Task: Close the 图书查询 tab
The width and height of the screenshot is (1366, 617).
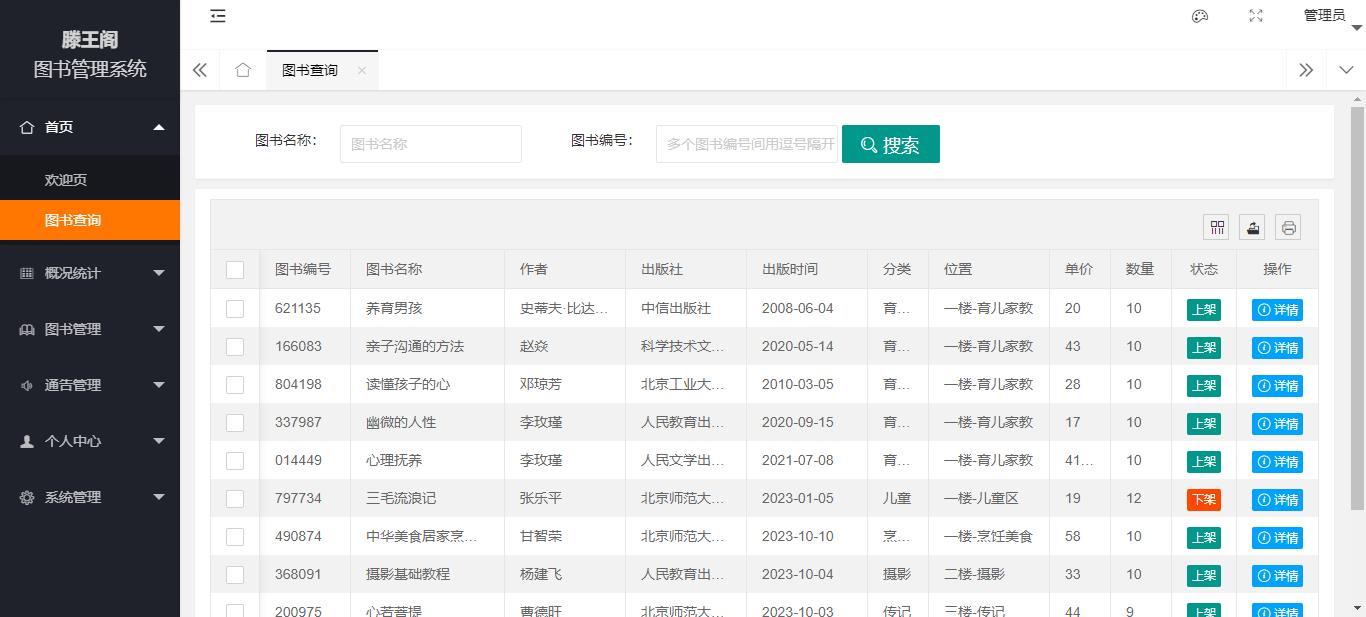Action: (x=362, y=70)
